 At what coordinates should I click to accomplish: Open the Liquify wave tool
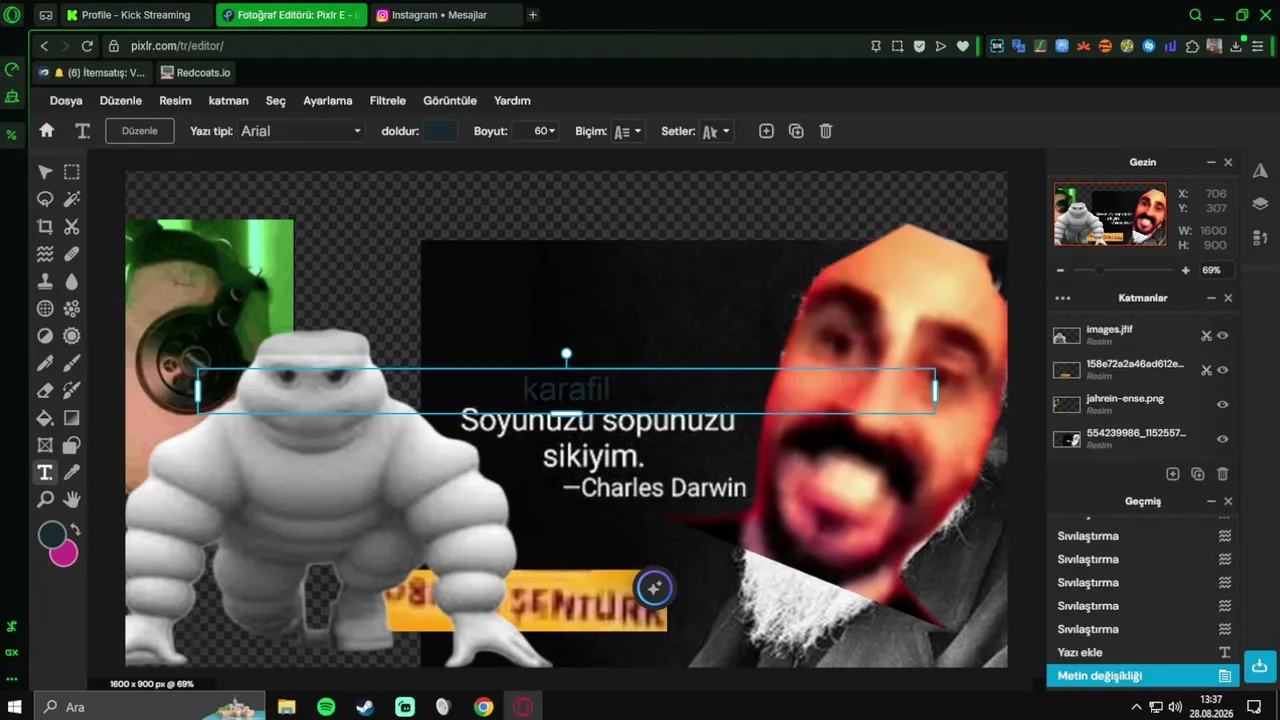click(45, 254)
